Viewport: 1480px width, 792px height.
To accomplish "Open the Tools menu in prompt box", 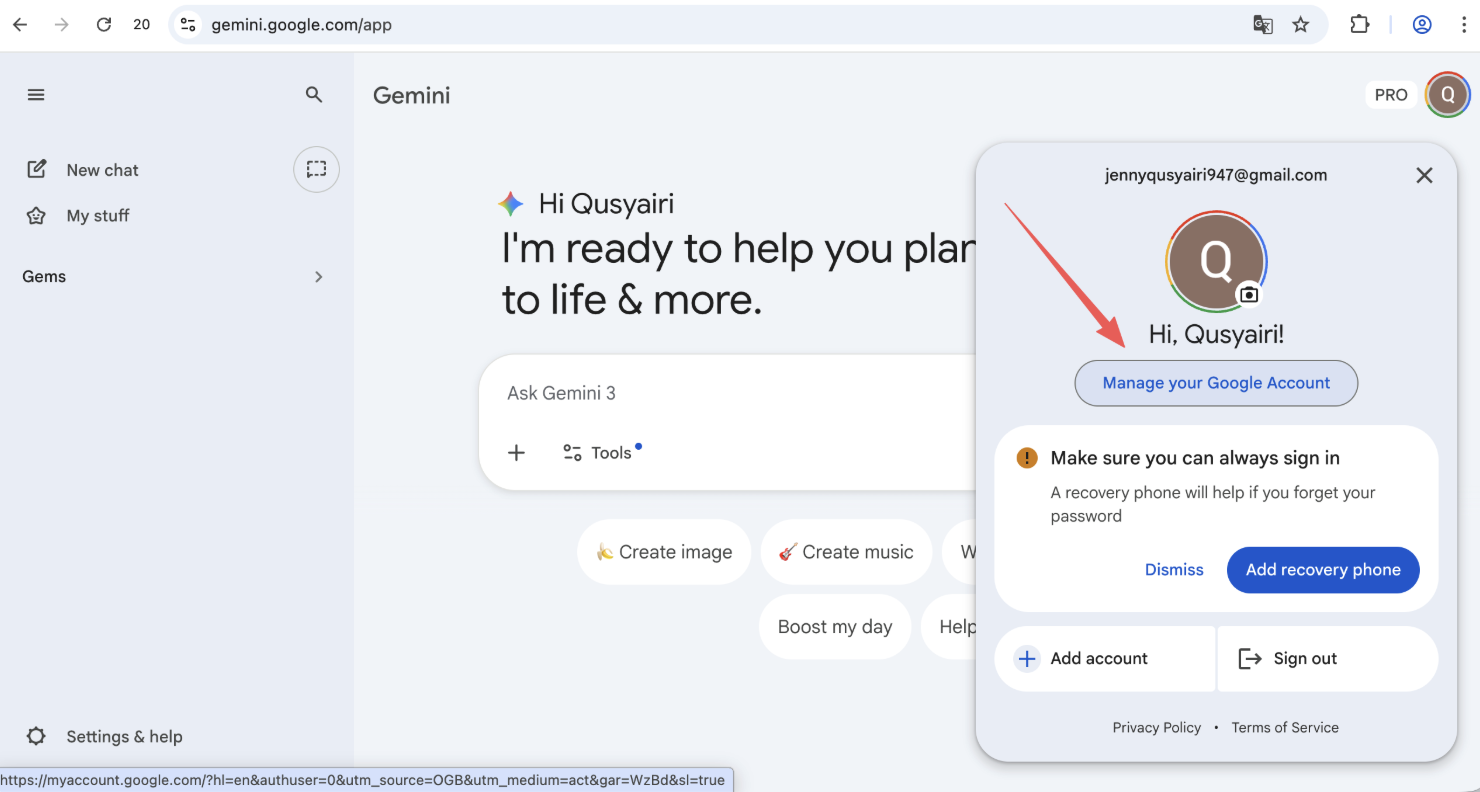I will tap(602, 453).
